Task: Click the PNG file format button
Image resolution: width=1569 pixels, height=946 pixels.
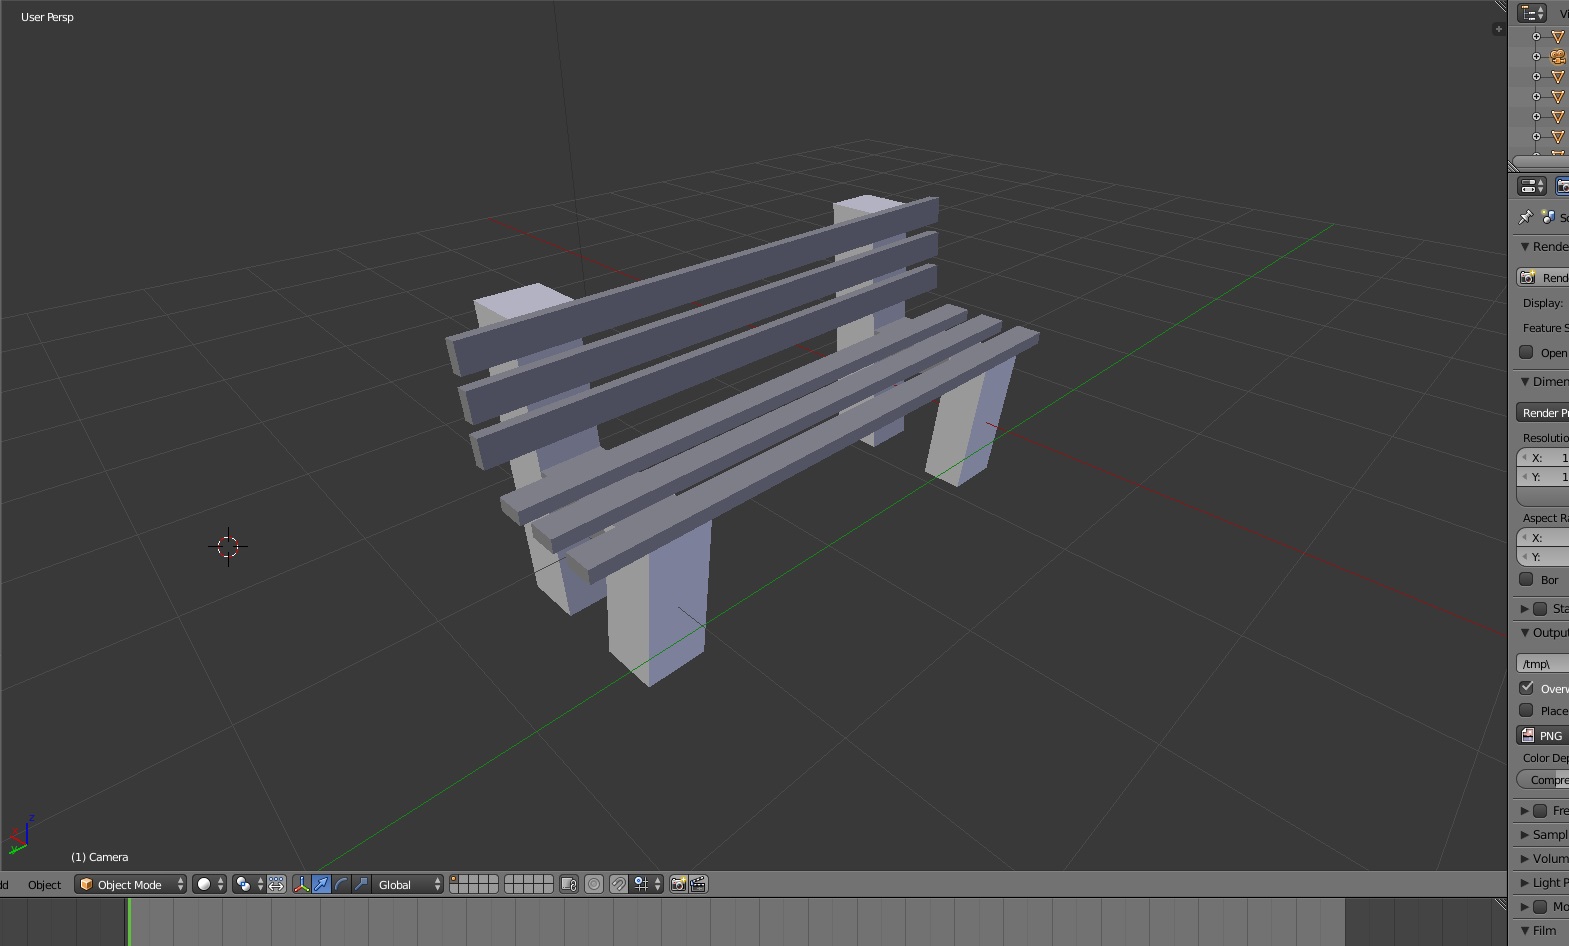Action: point(1544,735)
